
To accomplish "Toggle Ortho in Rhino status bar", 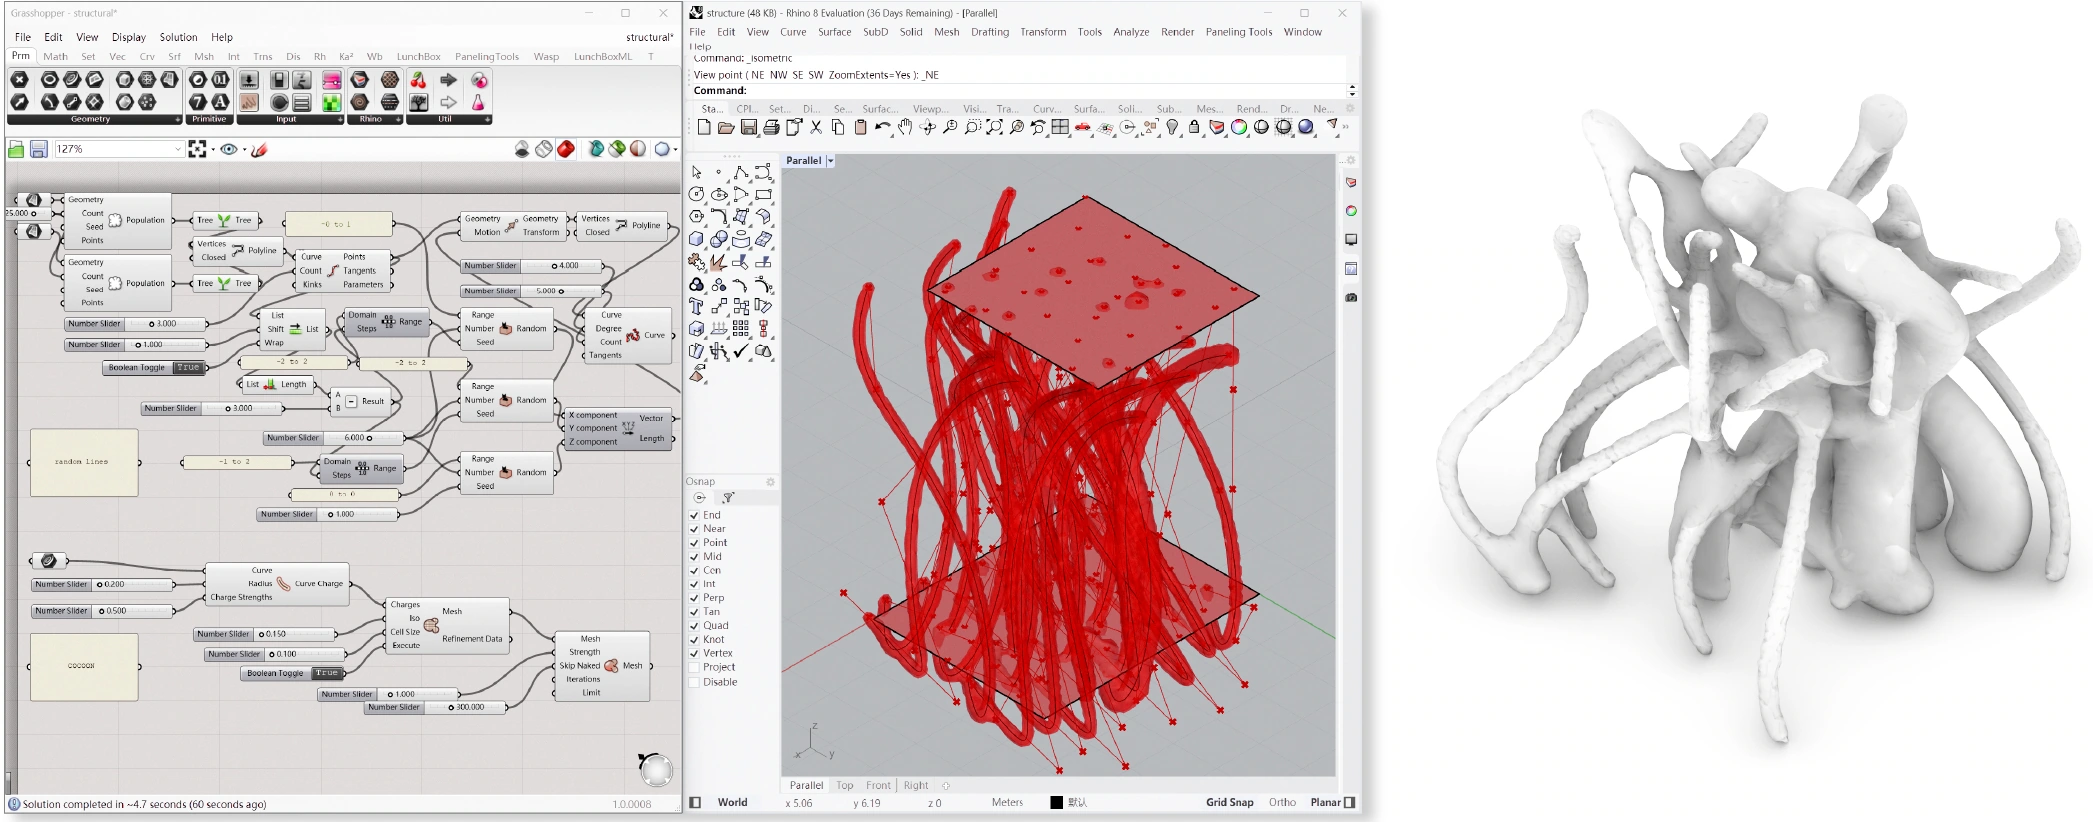I will (1282, 802).
